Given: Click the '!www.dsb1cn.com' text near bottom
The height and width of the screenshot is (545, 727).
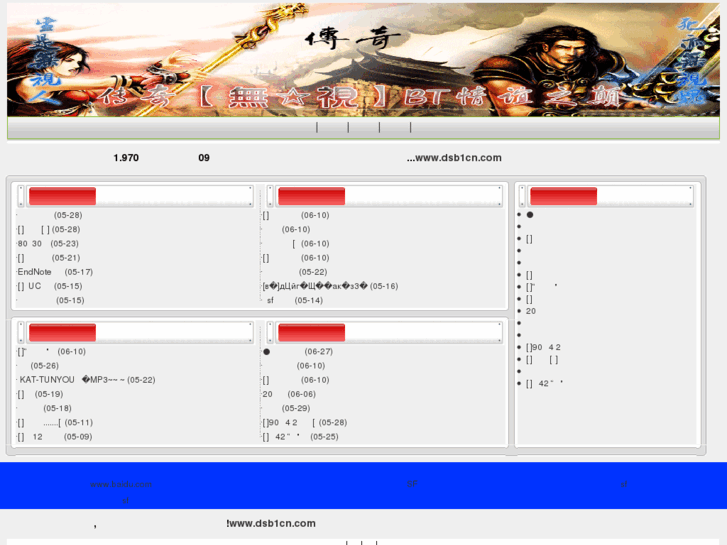Looking at the screenshot, I should click(x=271, y=523).
